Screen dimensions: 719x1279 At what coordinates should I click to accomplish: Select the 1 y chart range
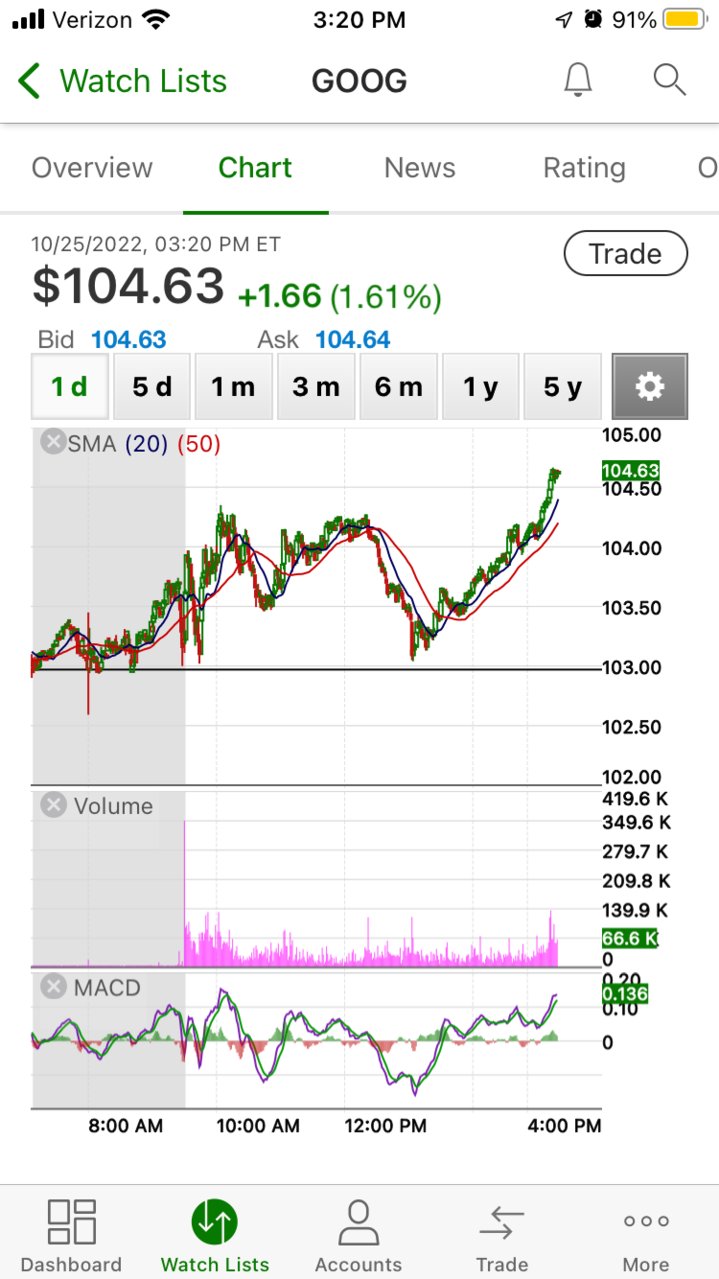click(480, 386)
